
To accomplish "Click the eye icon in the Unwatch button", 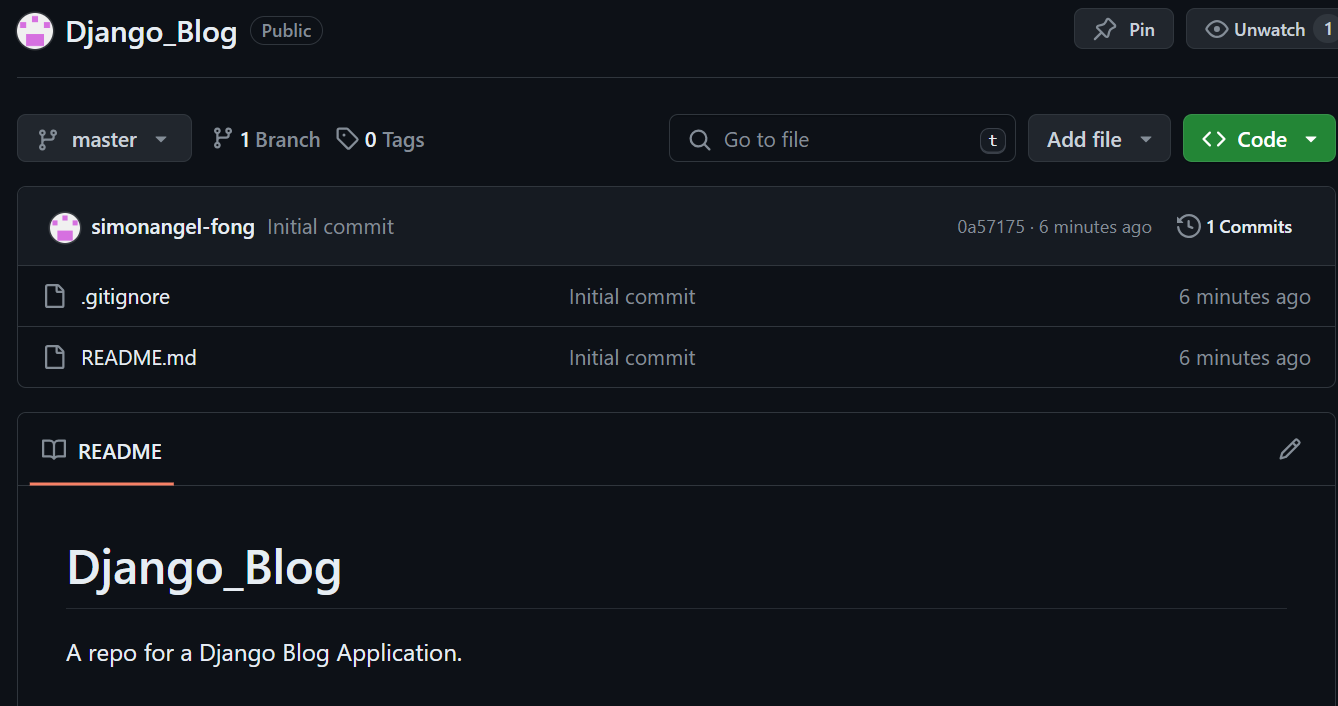I will [x=1216, y=29].
